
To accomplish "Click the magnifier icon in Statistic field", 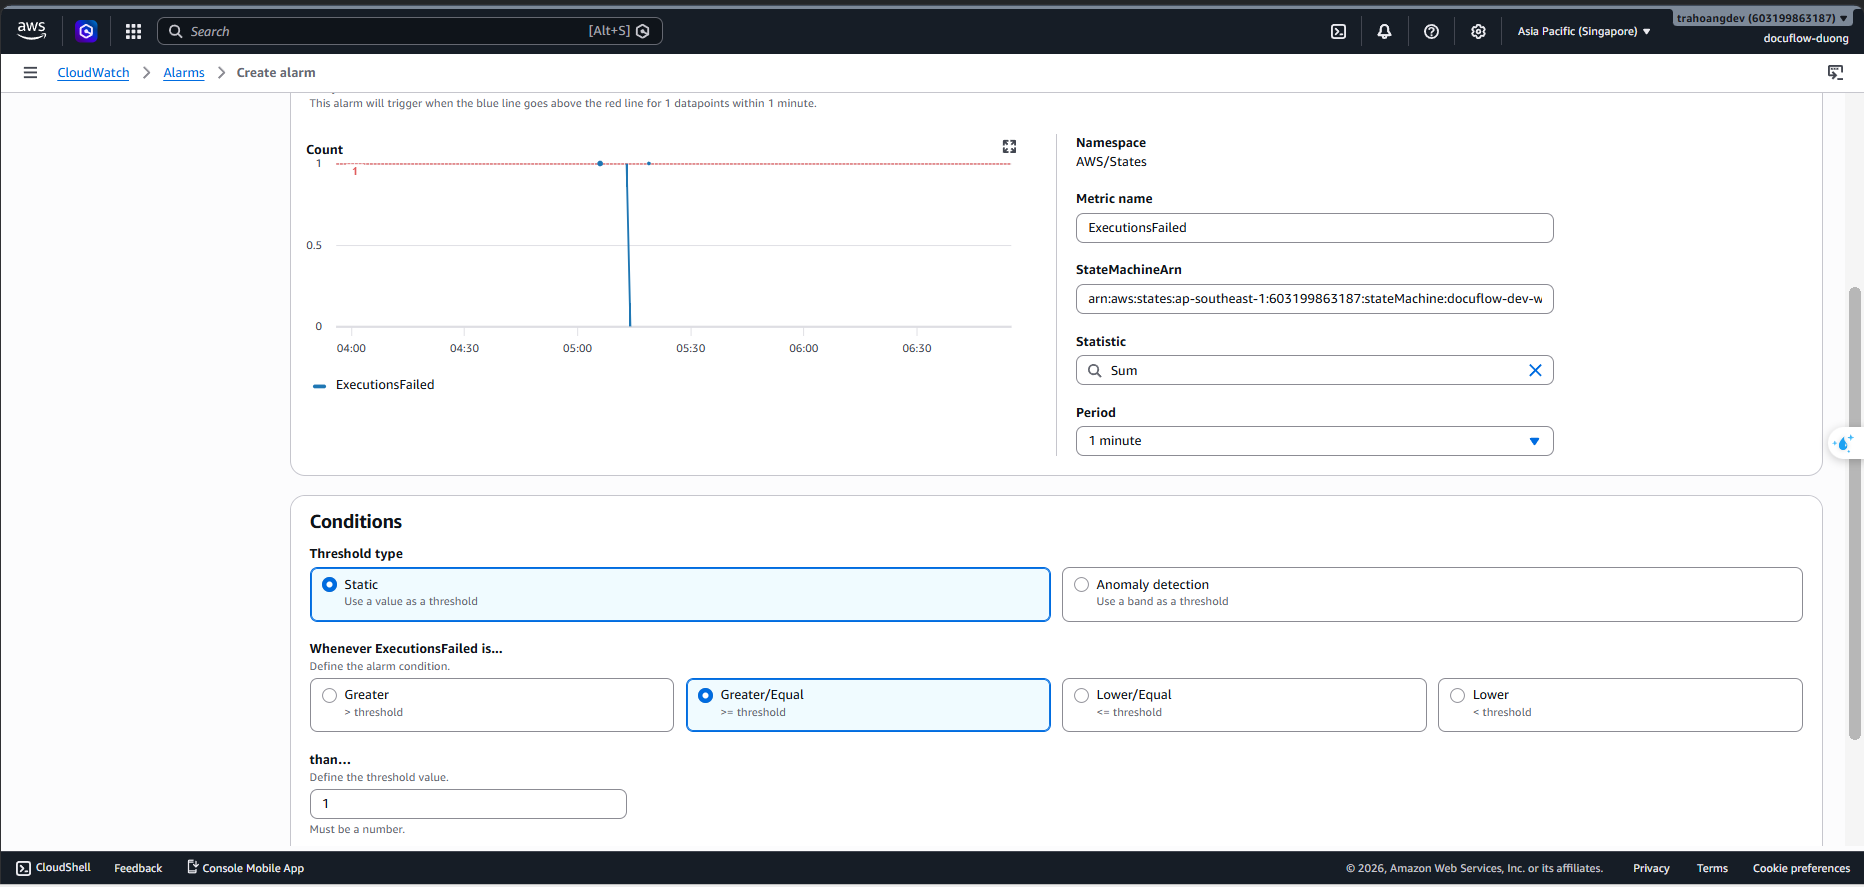I will [1094, 370].
